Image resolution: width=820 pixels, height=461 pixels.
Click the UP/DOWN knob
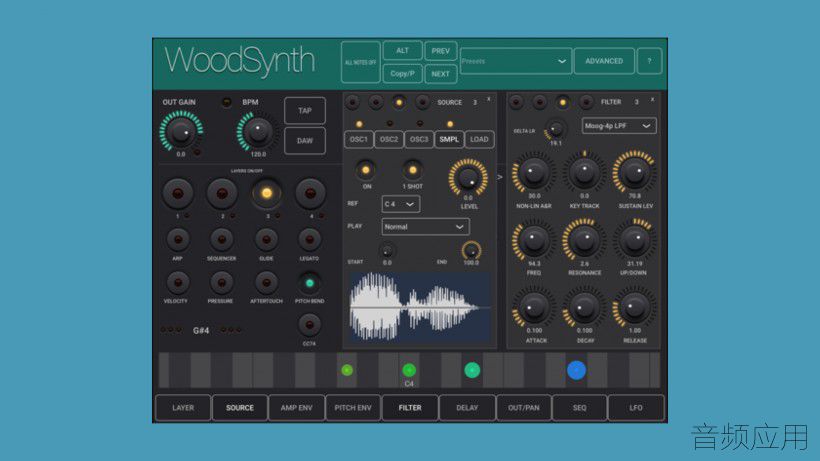click(634, 240)
